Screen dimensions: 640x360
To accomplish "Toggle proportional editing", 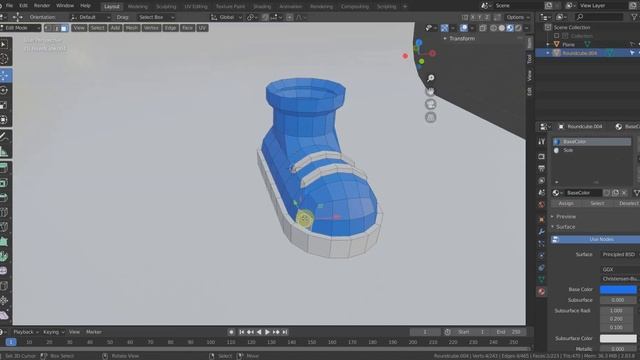I will coord(289,17).
